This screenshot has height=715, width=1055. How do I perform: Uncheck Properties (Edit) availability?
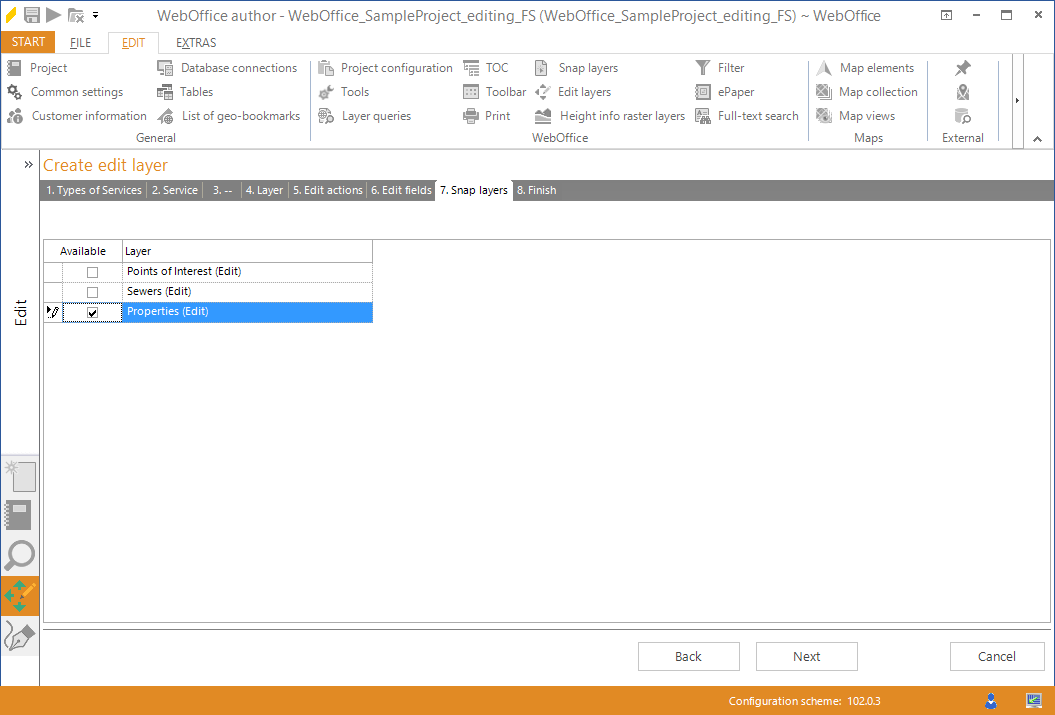pyautogui.click(x=92, y=312)
